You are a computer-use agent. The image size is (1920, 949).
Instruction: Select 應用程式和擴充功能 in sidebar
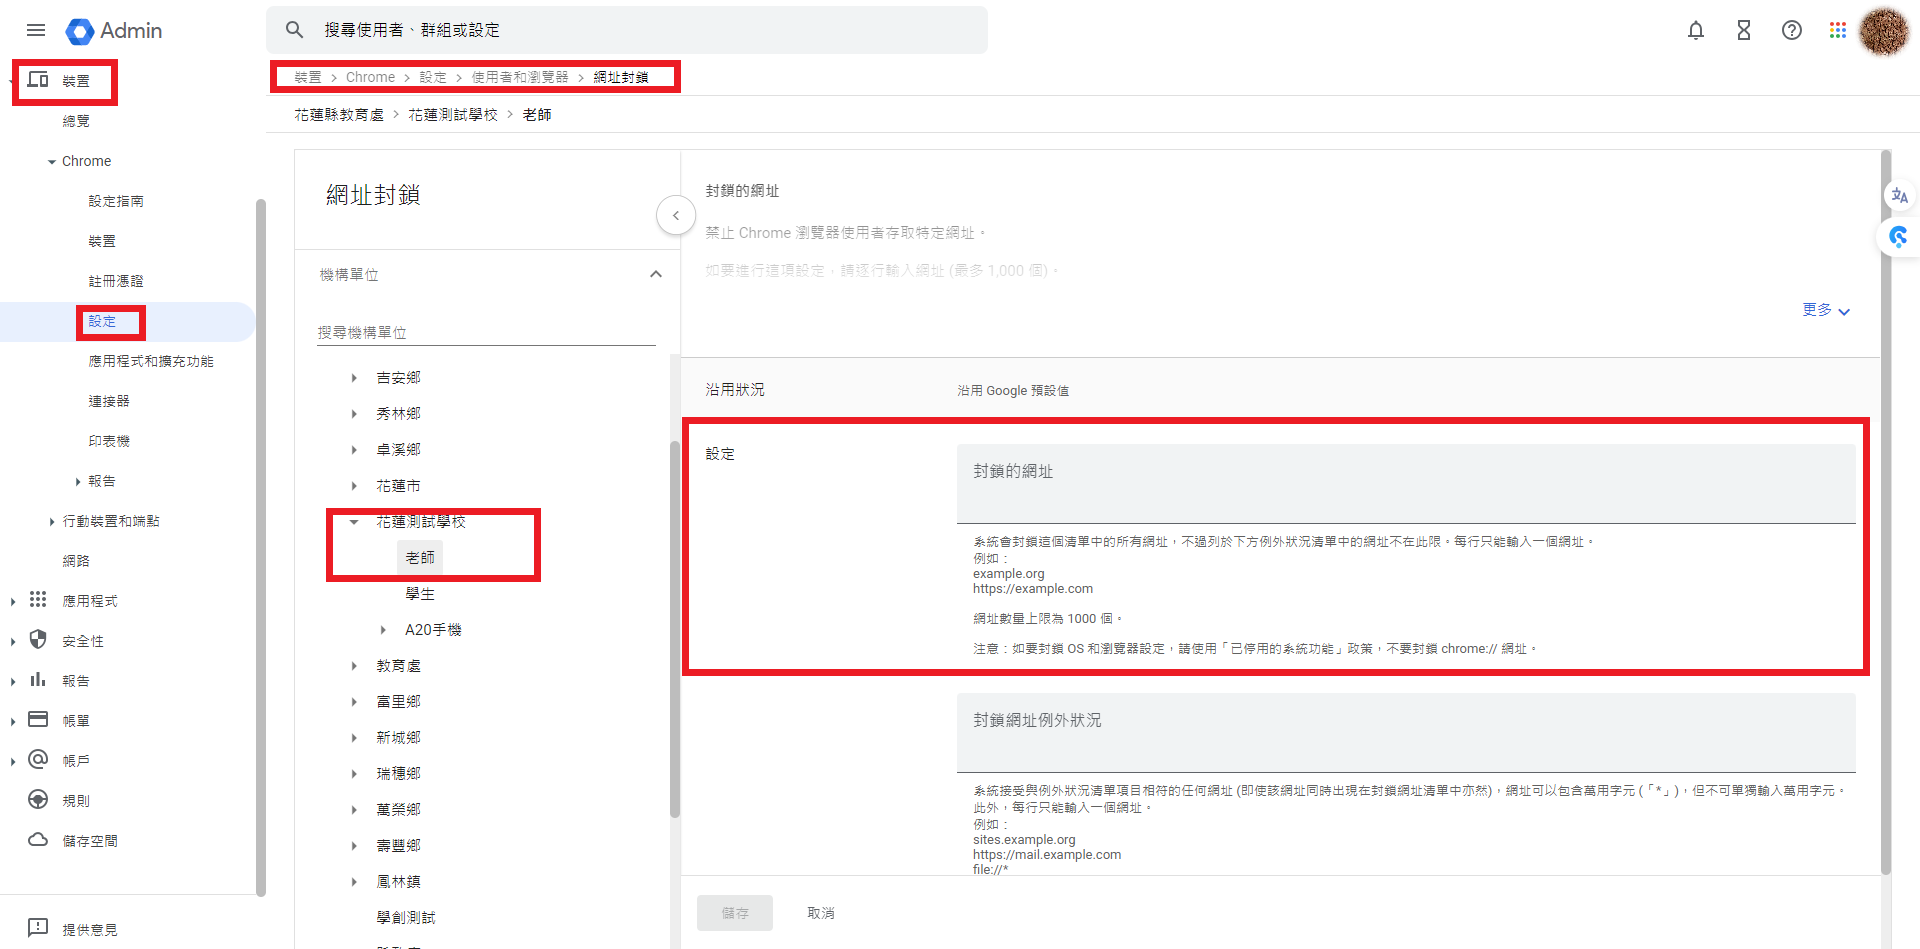tap(150, 361)
